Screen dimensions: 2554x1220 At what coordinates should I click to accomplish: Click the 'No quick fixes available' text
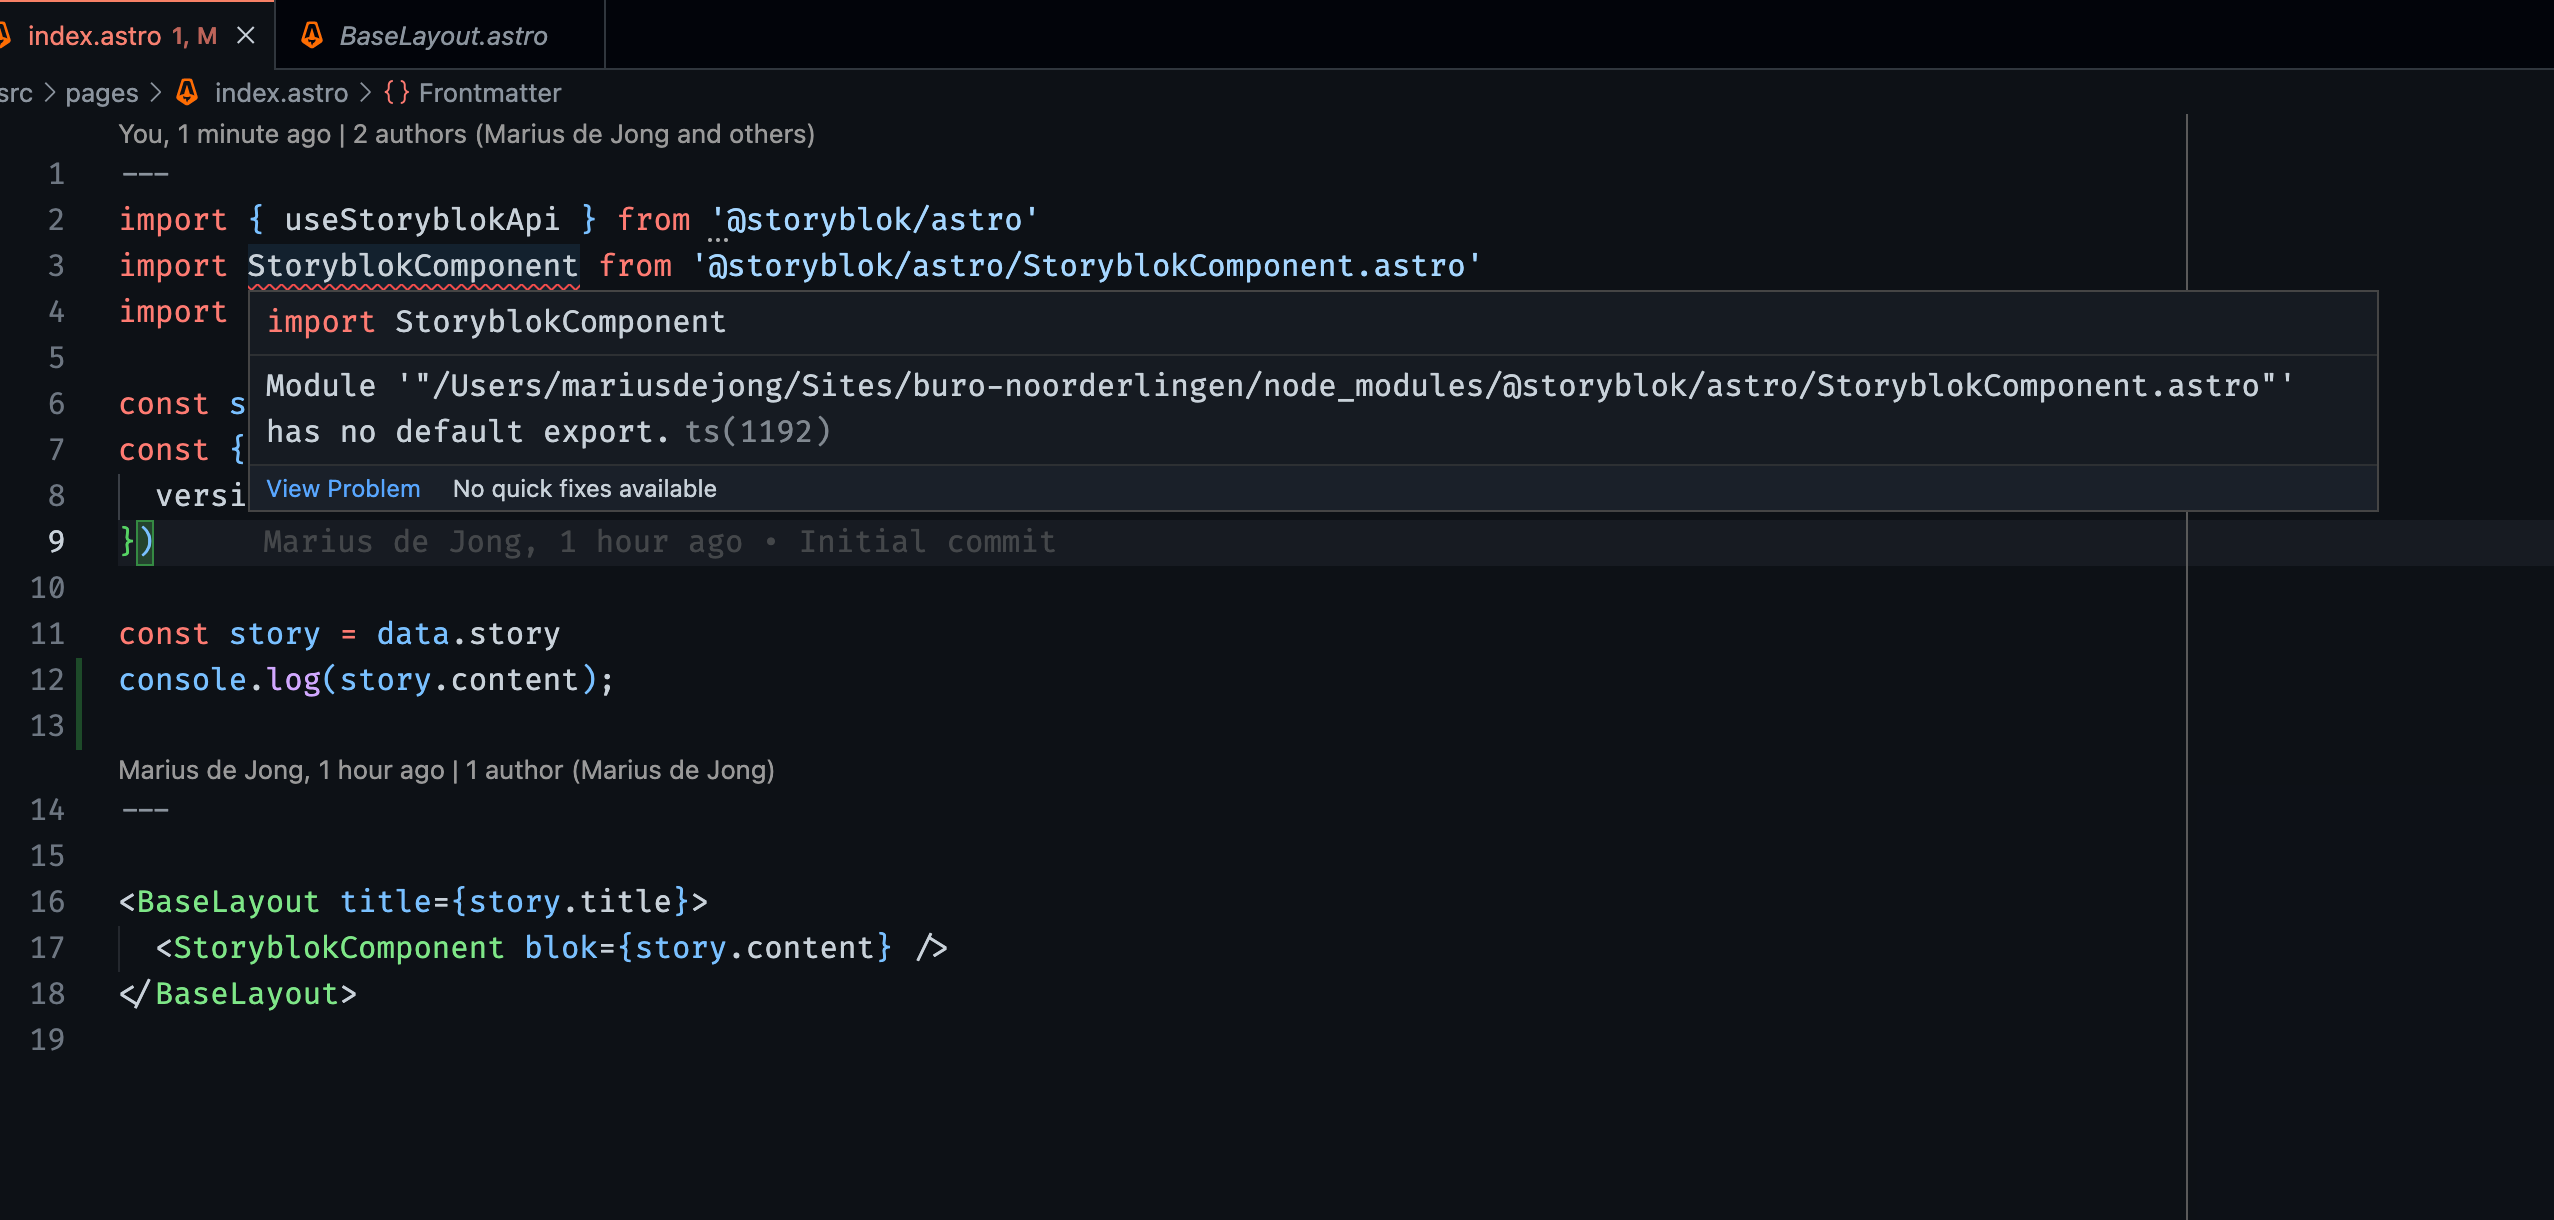(584, 488)
